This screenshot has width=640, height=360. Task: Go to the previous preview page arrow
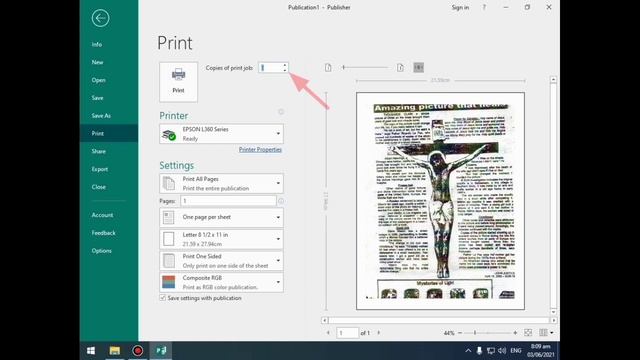tap(328, 333)
